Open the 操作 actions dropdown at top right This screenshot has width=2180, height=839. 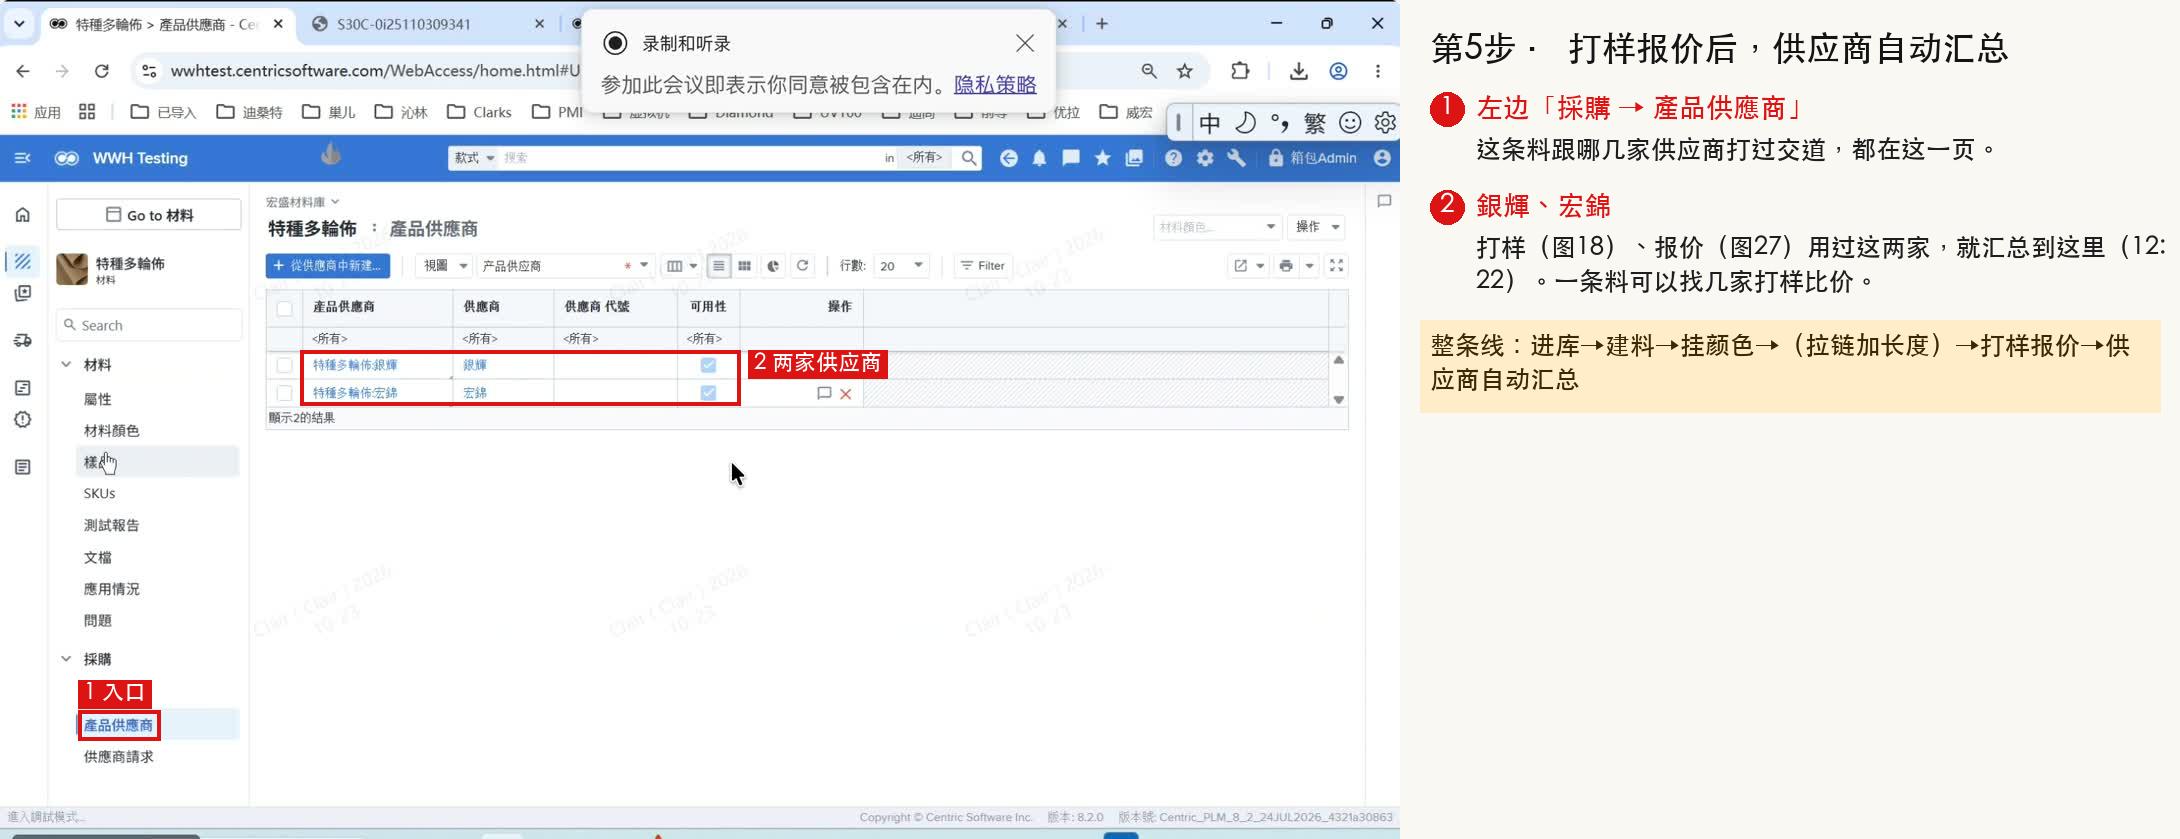[1316, 227]
